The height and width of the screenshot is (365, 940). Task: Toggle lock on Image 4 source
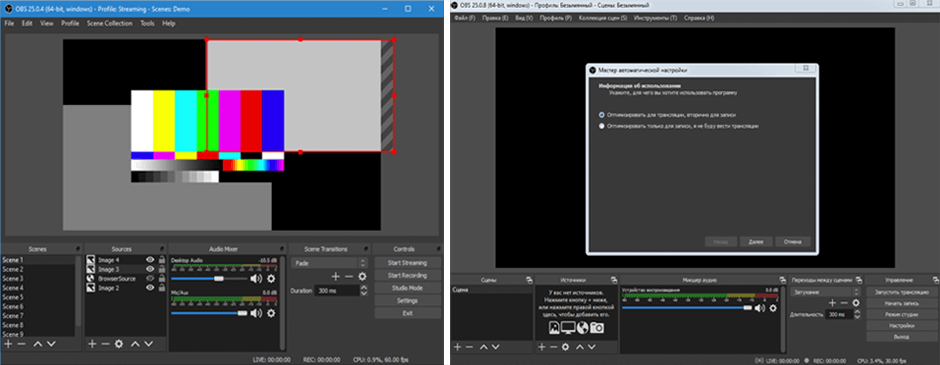(161, 260)
